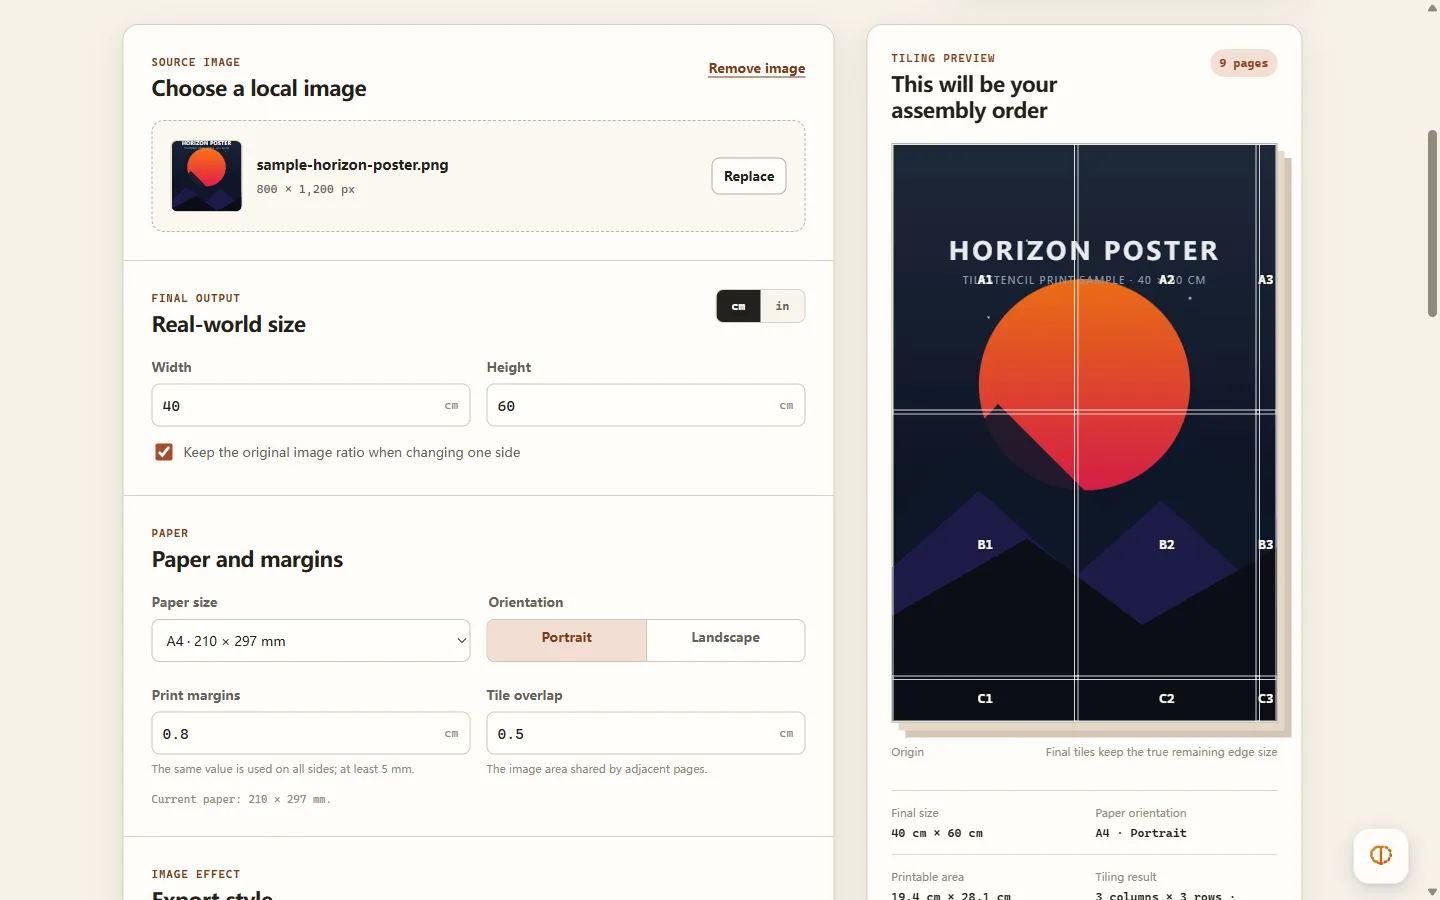
Task: Click tile B1 label in preview
Action: (x=985, y=545)
